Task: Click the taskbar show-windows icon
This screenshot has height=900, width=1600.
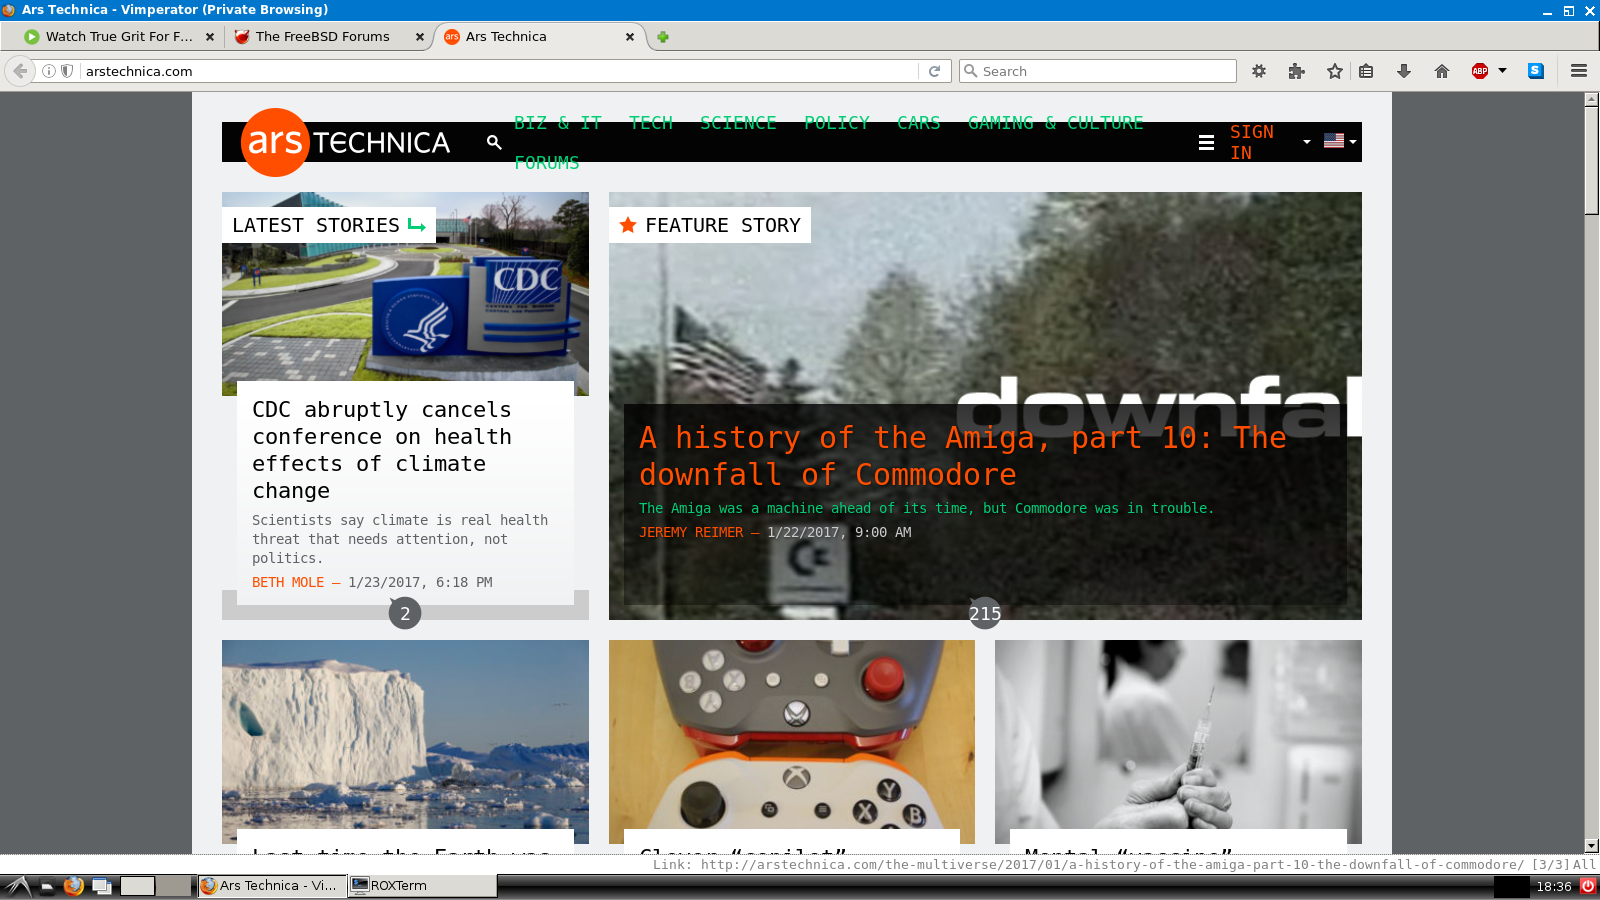Action: [101, 886]
